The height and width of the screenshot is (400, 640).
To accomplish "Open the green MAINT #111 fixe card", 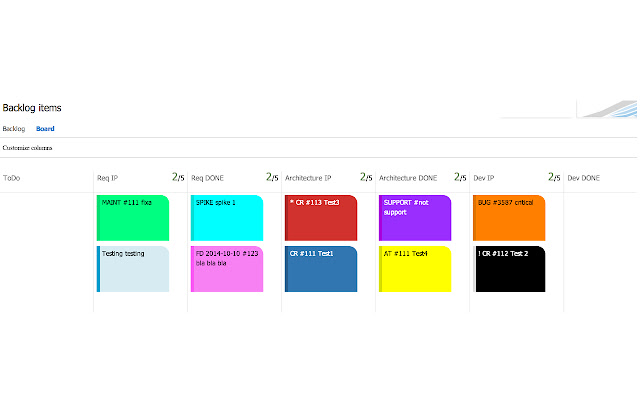I will pyautogui.click(x=133, y=218).
